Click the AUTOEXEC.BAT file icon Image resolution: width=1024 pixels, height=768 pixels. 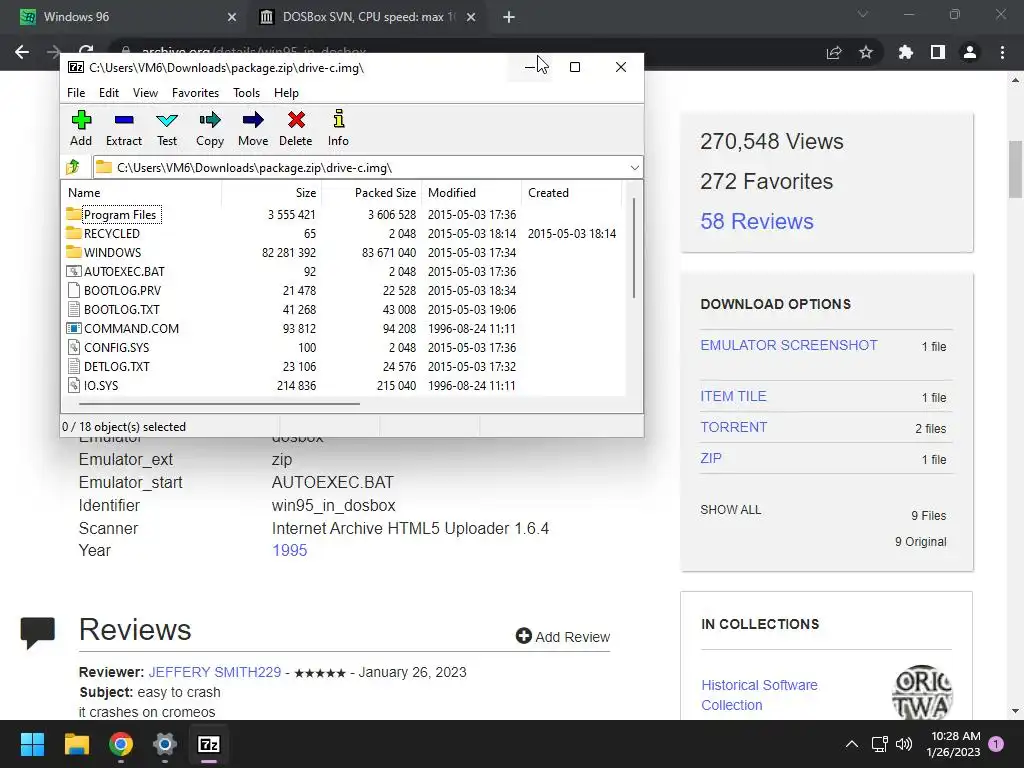click(74, 271)
